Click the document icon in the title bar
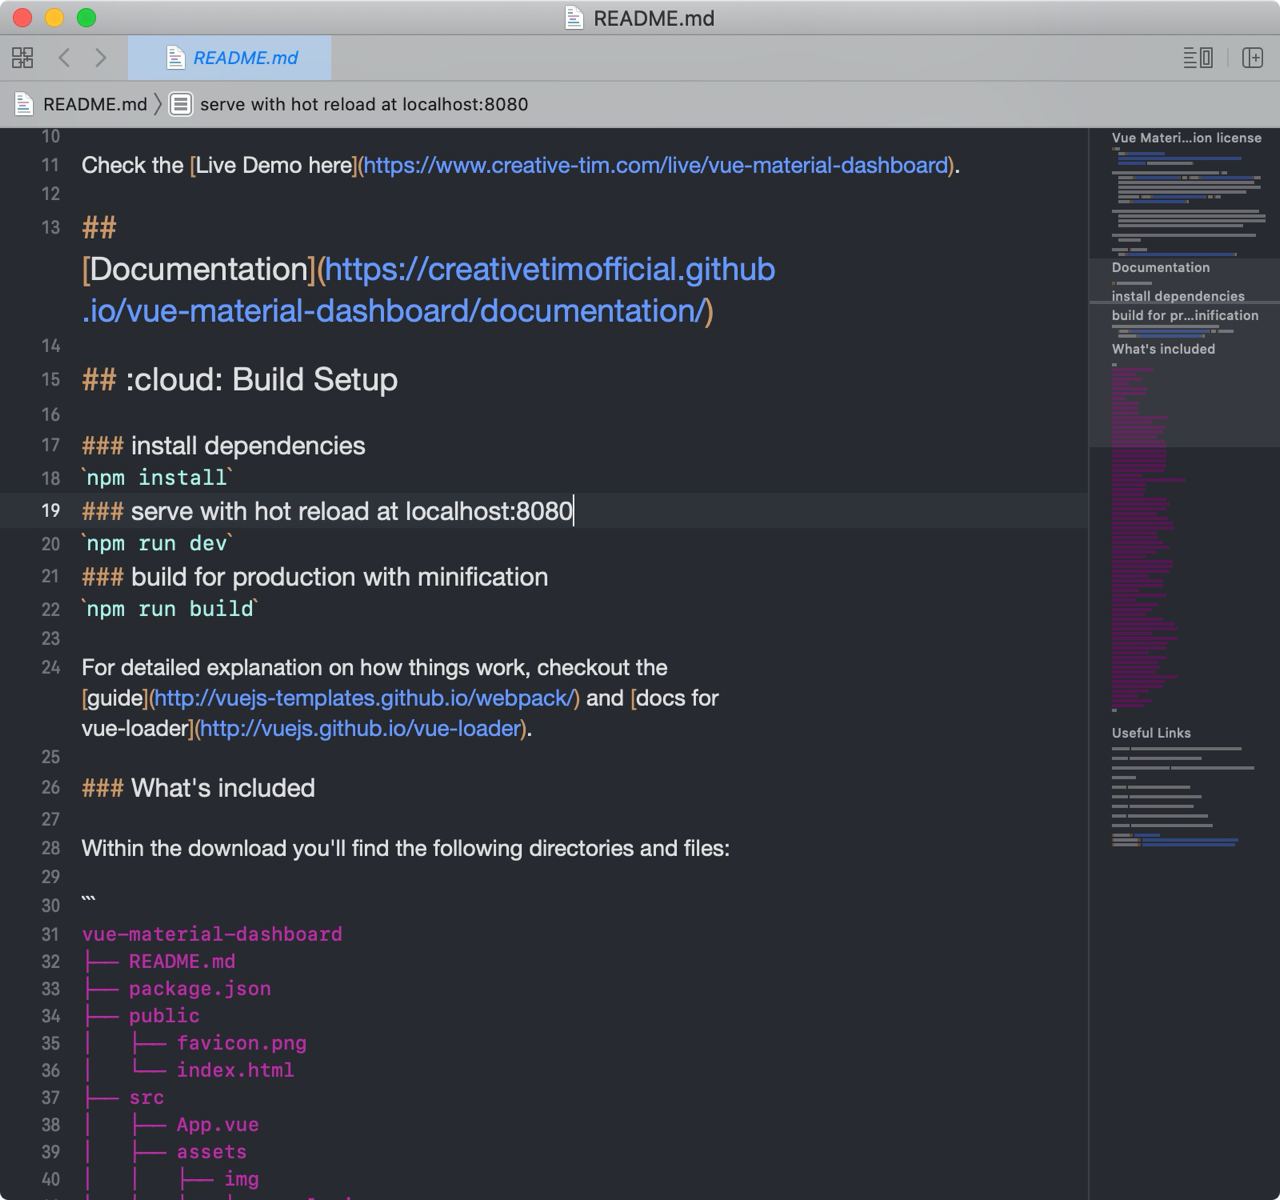Viewport: 1280px width, 1200px height. pyautogui.click(x=574, y=18)
